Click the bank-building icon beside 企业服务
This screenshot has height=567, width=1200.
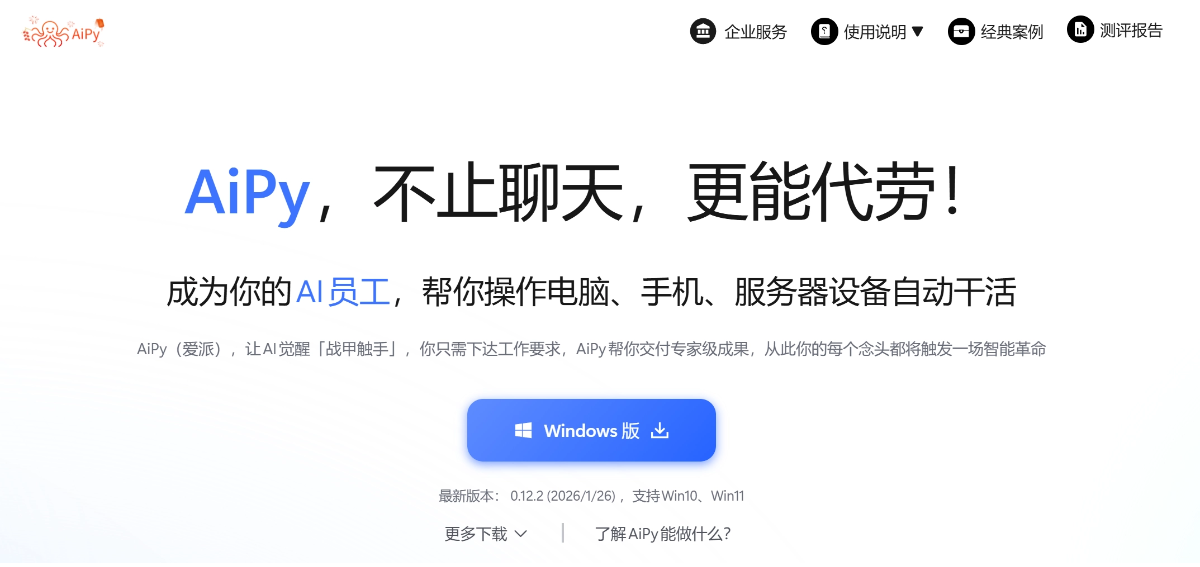(703, 31)
